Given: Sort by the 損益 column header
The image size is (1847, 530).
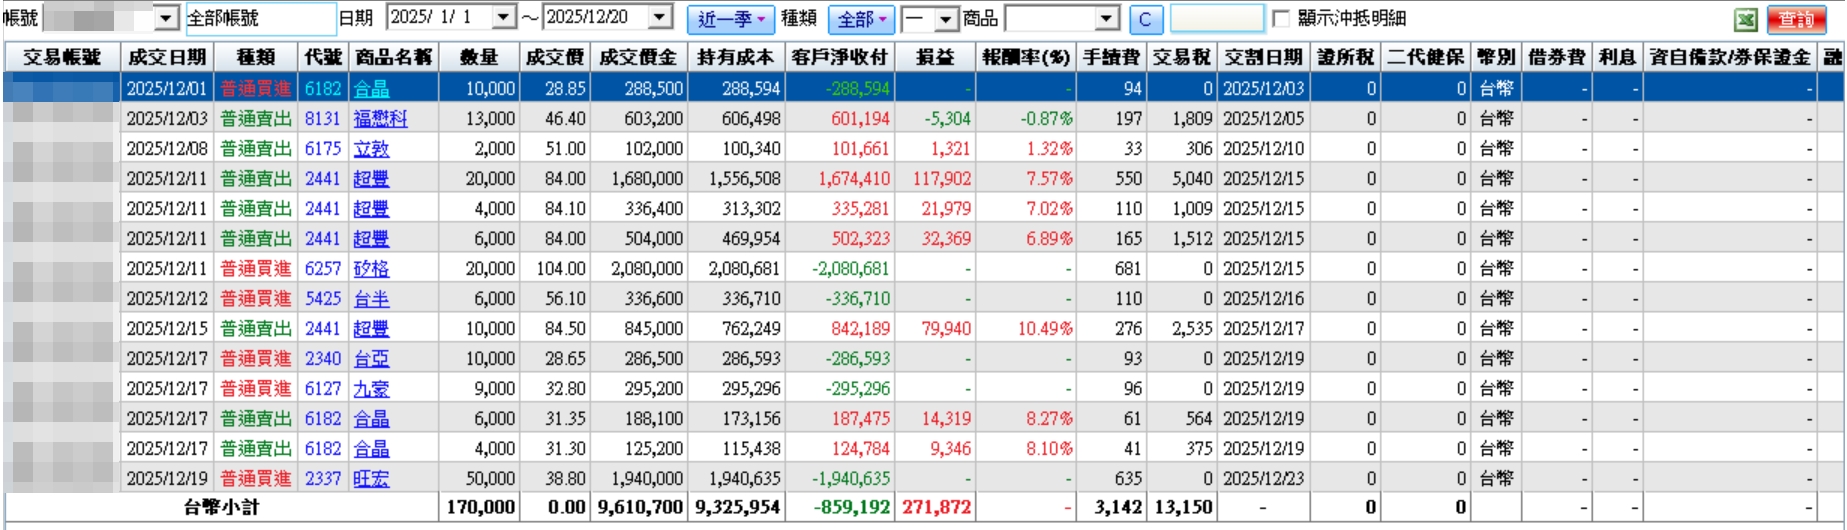Looking at the screenshot, I should tap(935, 58).
